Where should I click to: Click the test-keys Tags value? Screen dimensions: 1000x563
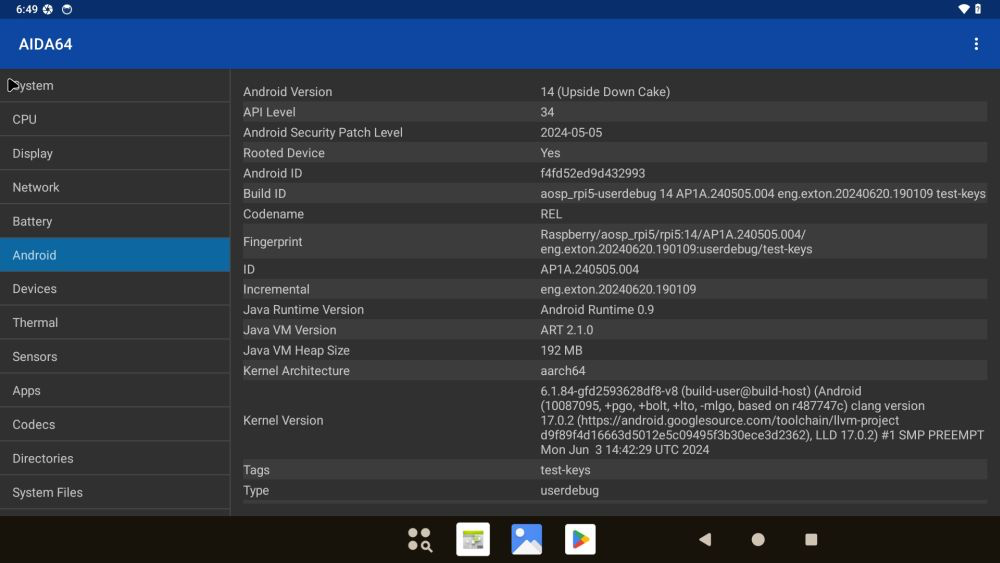[565, 470]
